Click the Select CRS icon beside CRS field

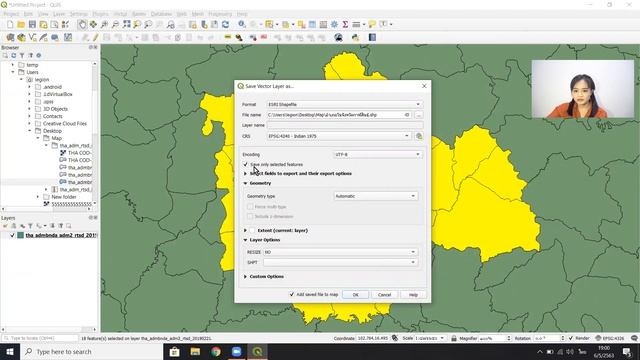pyautogui.click(x=419, y=136)
